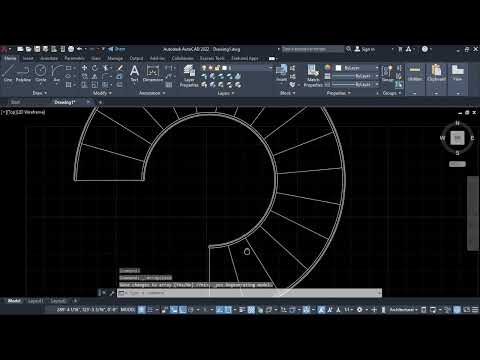Click the Share button

click(x=117, y=49)
